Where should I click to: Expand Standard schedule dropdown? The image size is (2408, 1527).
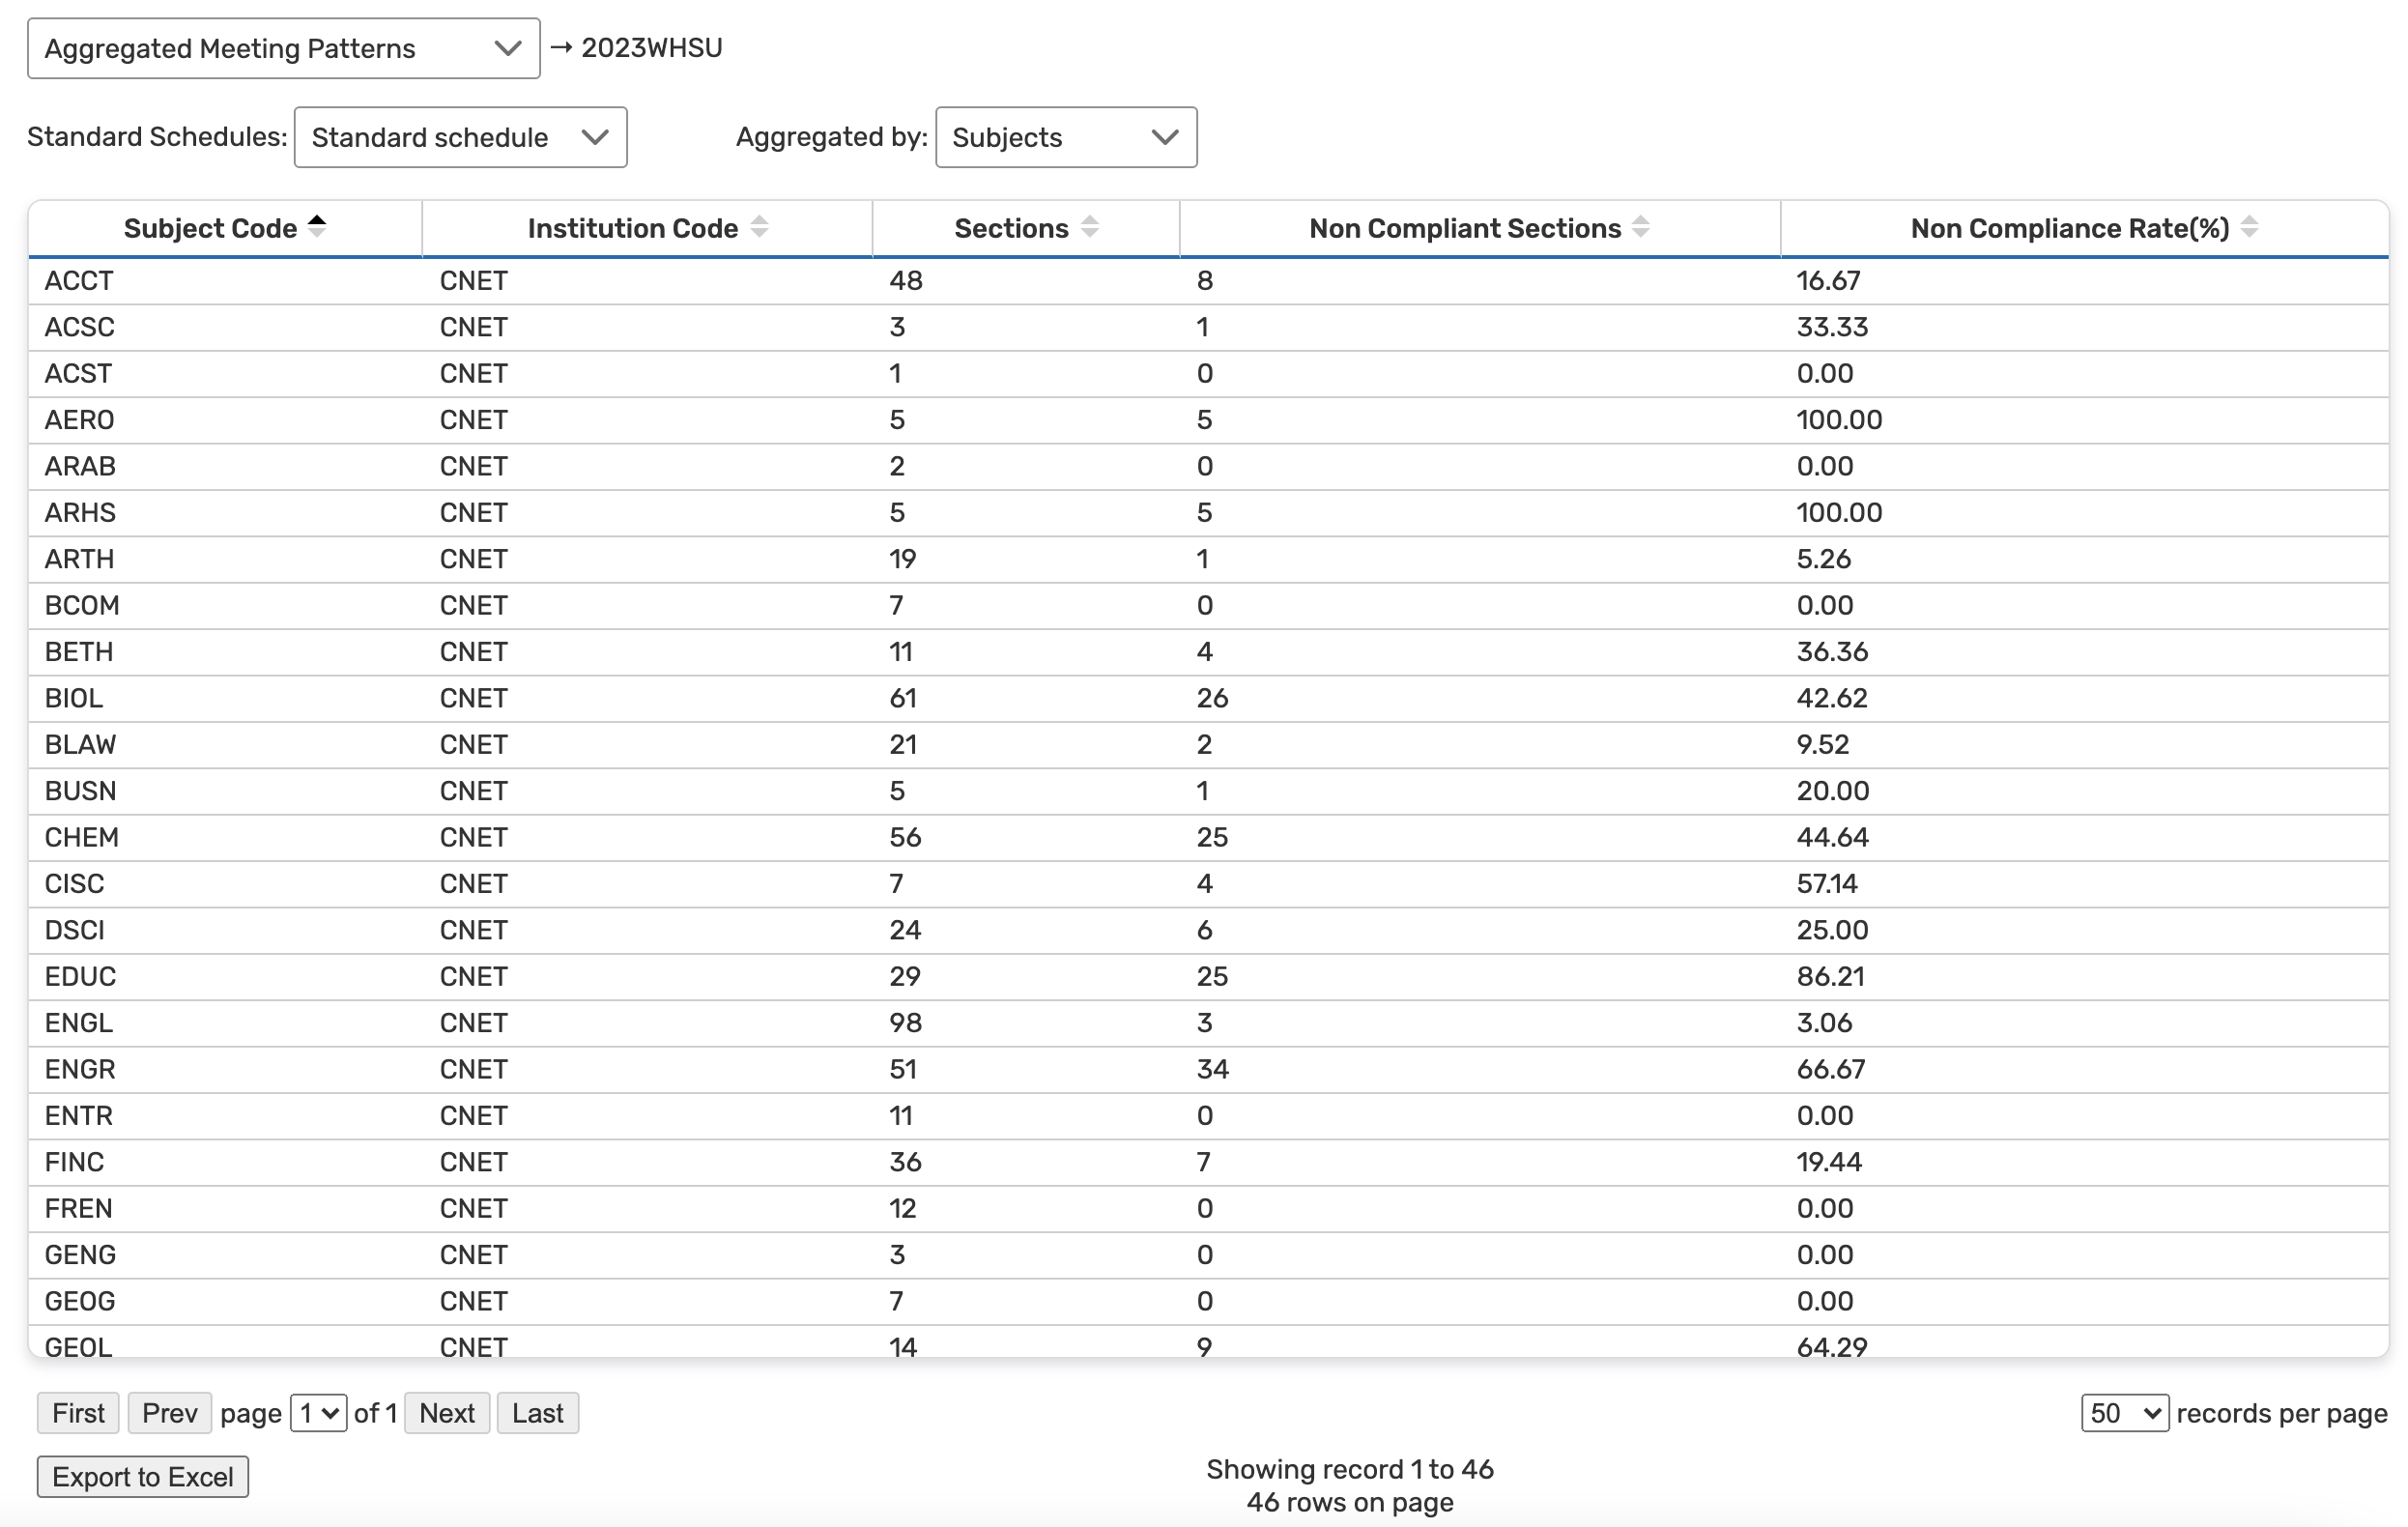[460, 137]
